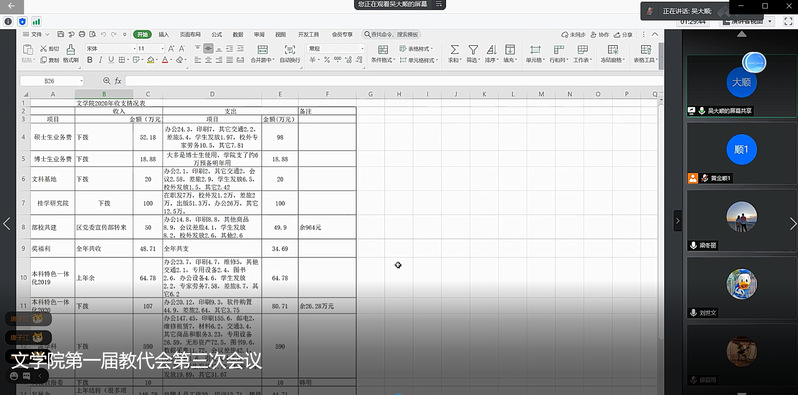Image resolution: width=798 pixels, height=395 pixels.
Task: Toggle italic text formatting
Action: pyautogui.click(x=100, y=60)
